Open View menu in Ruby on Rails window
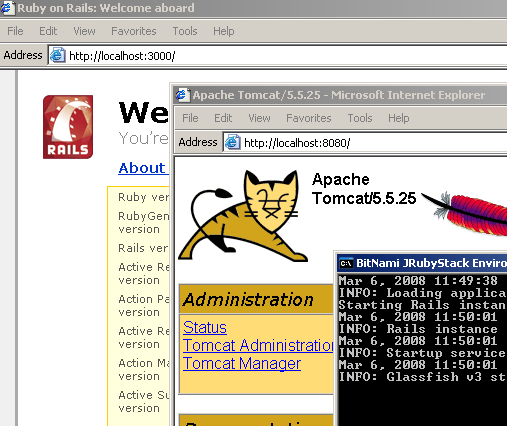The width and height of the screenshot is (507, 426). [84, 31]
